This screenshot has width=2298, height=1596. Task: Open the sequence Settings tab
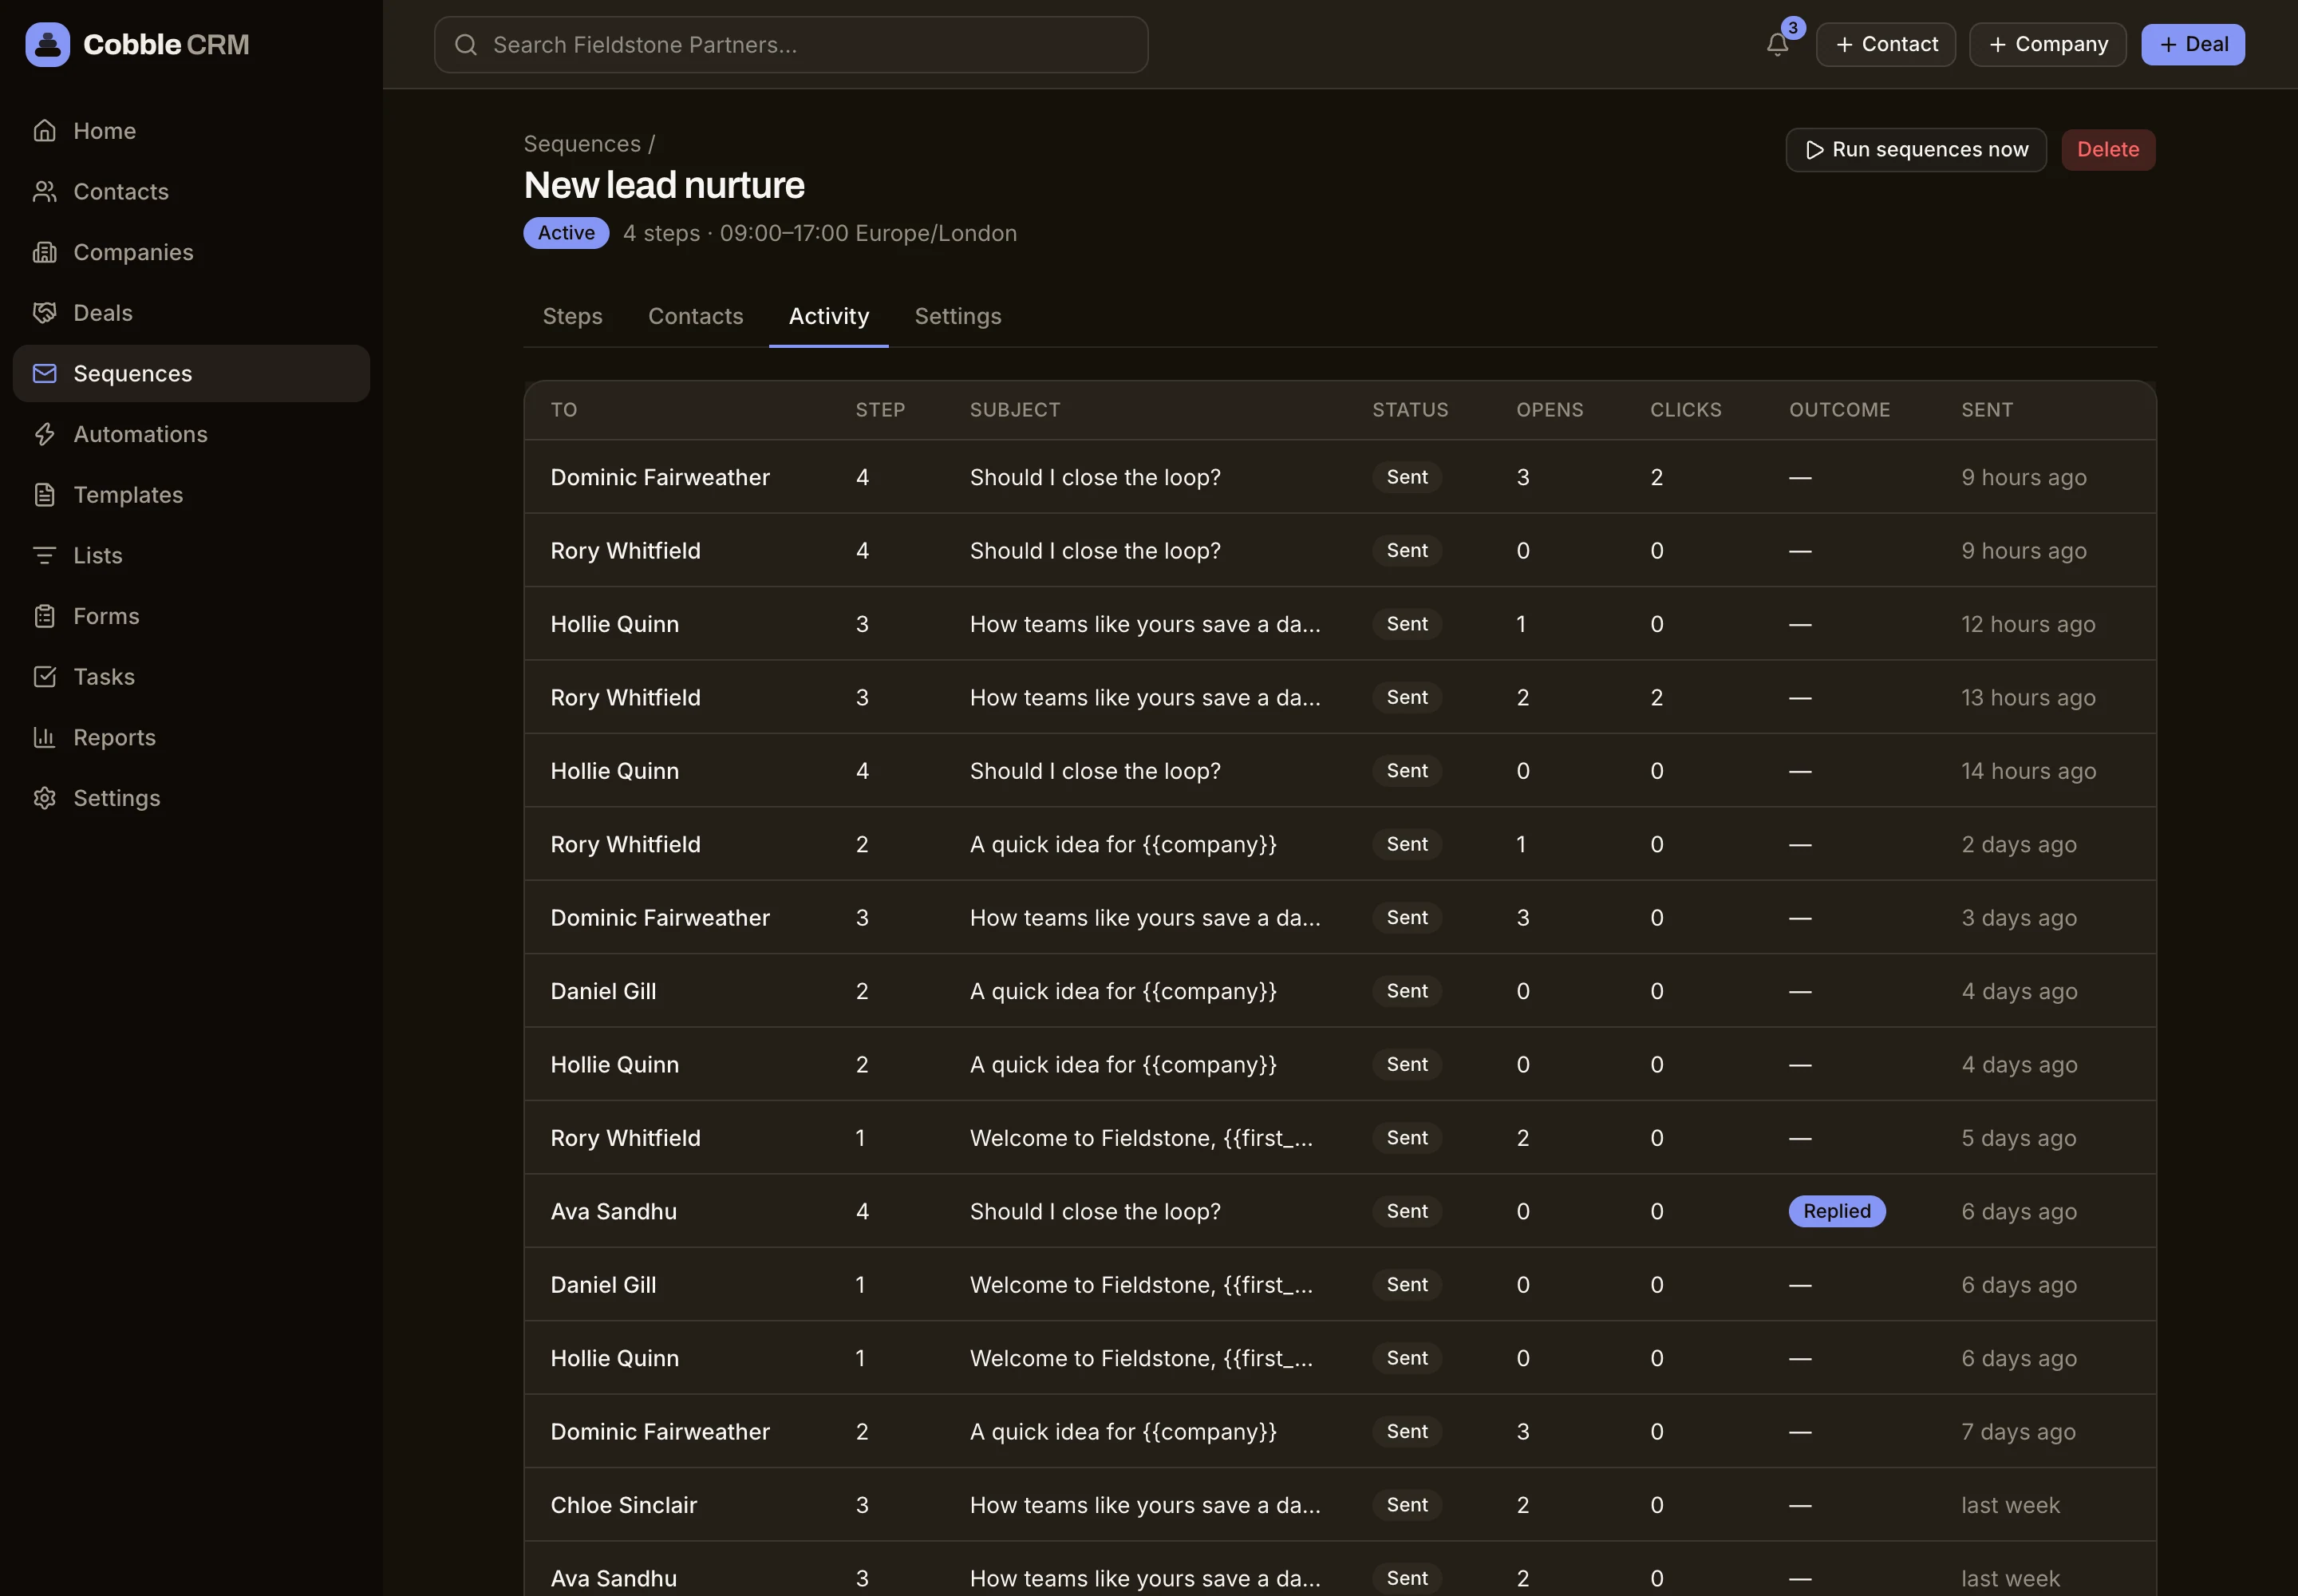click(957, 316)
